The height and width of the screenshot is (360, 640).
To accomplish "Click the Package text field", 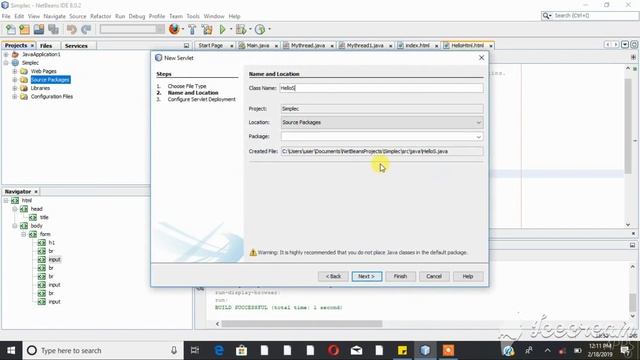I will [378, 137].
